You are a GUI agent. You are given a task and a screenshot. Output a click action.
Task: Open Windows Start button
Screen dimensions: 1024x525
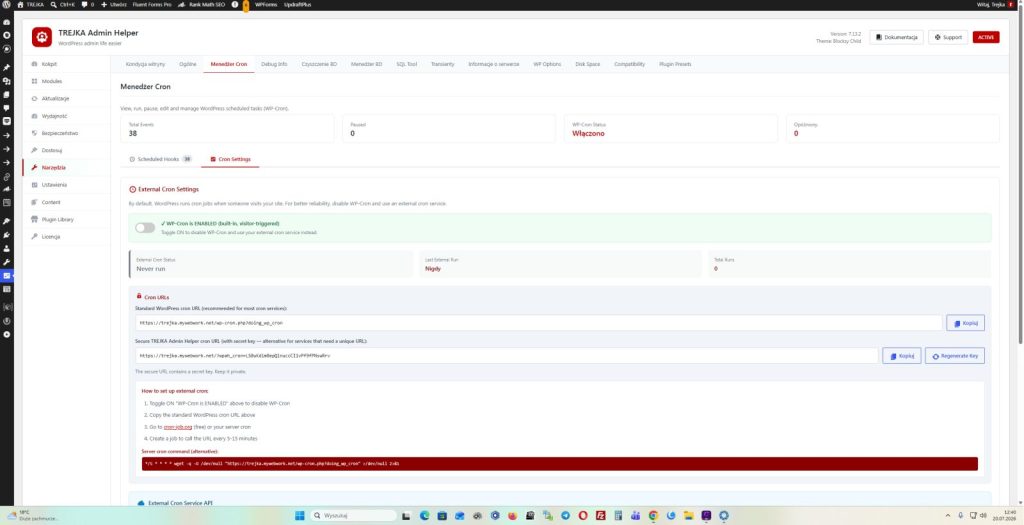coord(300,515)
